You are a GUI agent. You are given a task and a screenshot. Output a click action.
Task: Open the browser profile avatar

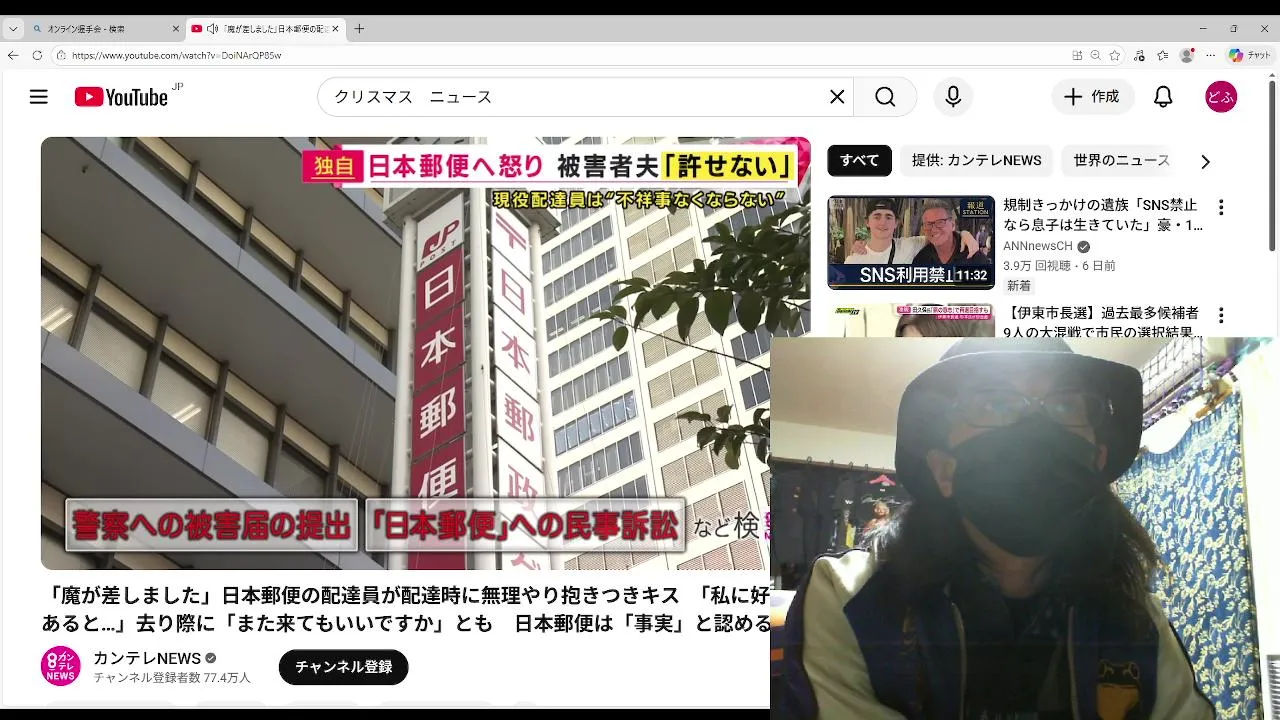tap(1187, 55)
